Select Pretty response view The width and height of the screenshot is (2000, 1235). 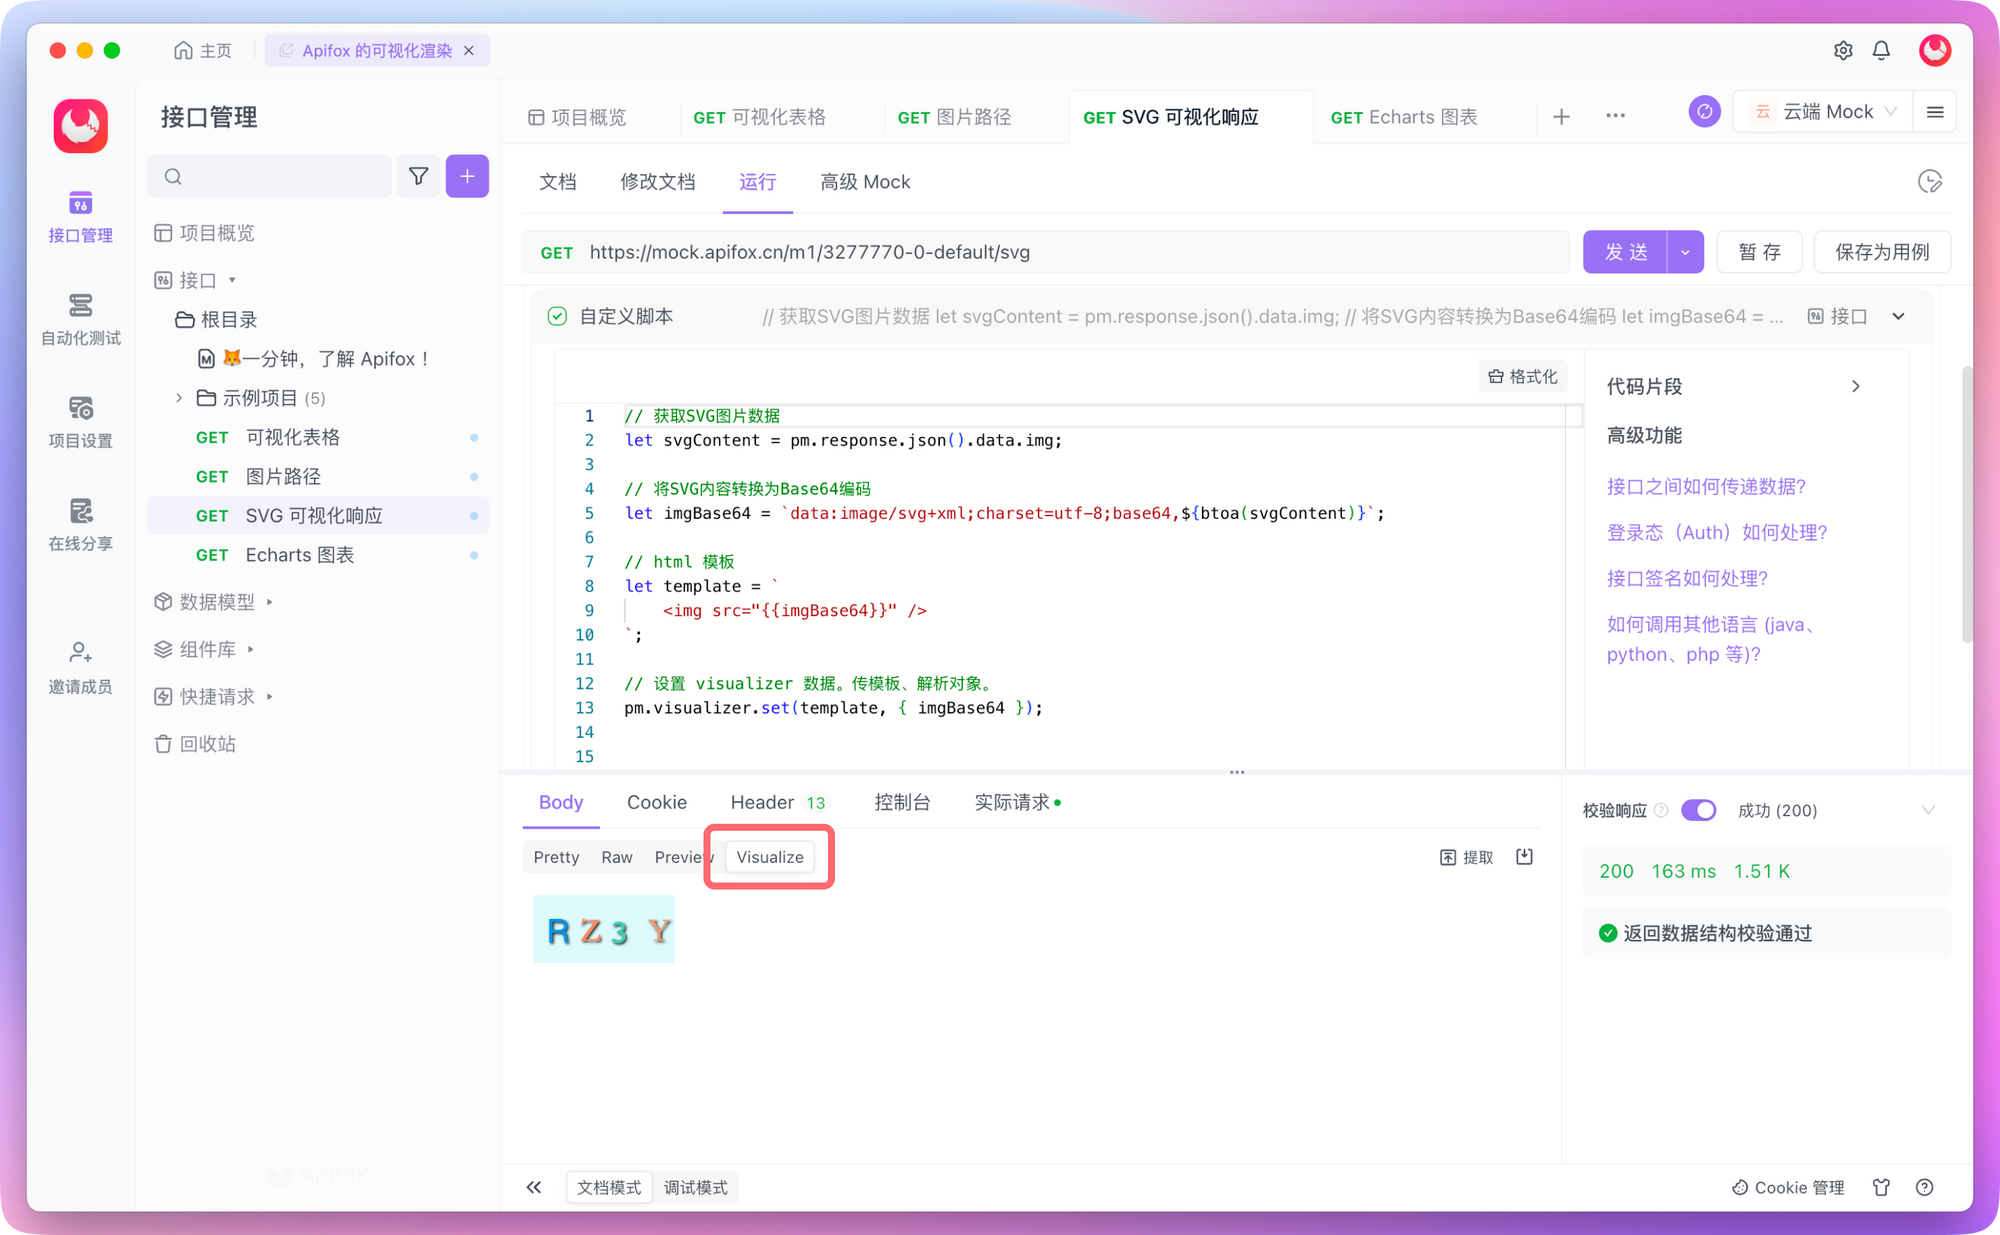[556, 857]
